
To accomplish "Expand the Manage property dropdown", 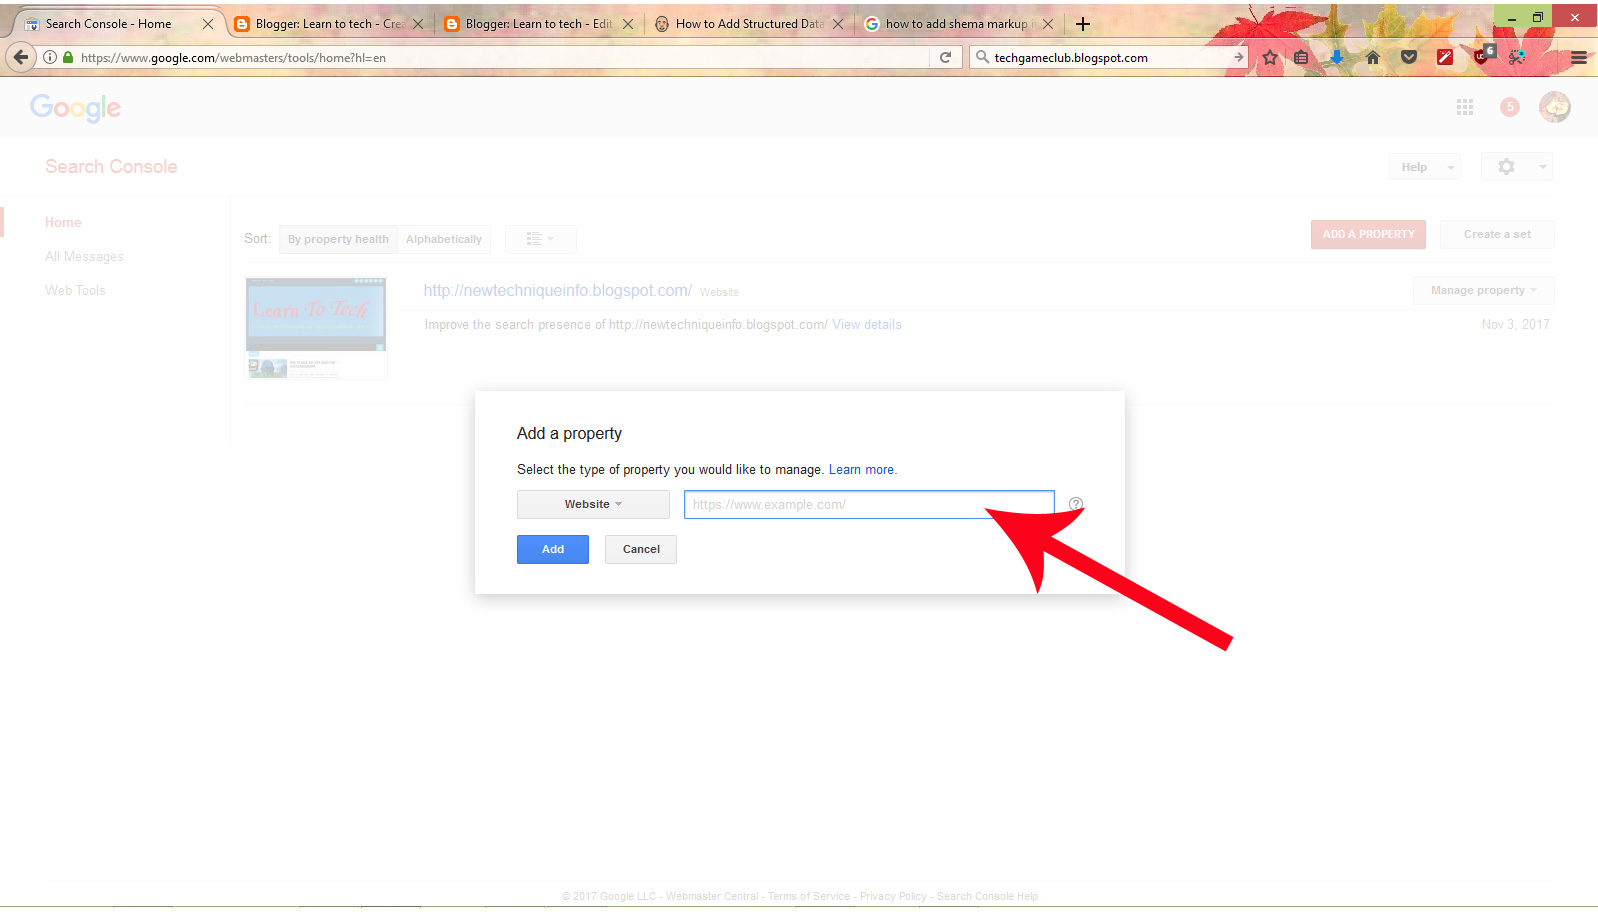I will click(x=1483, y=291).
